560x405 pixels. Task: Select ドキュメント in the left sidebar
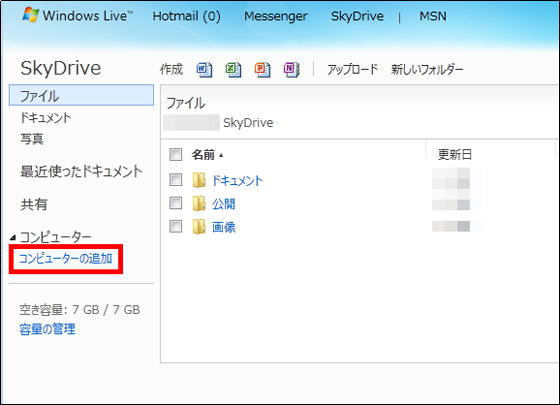tap(46, 118)
